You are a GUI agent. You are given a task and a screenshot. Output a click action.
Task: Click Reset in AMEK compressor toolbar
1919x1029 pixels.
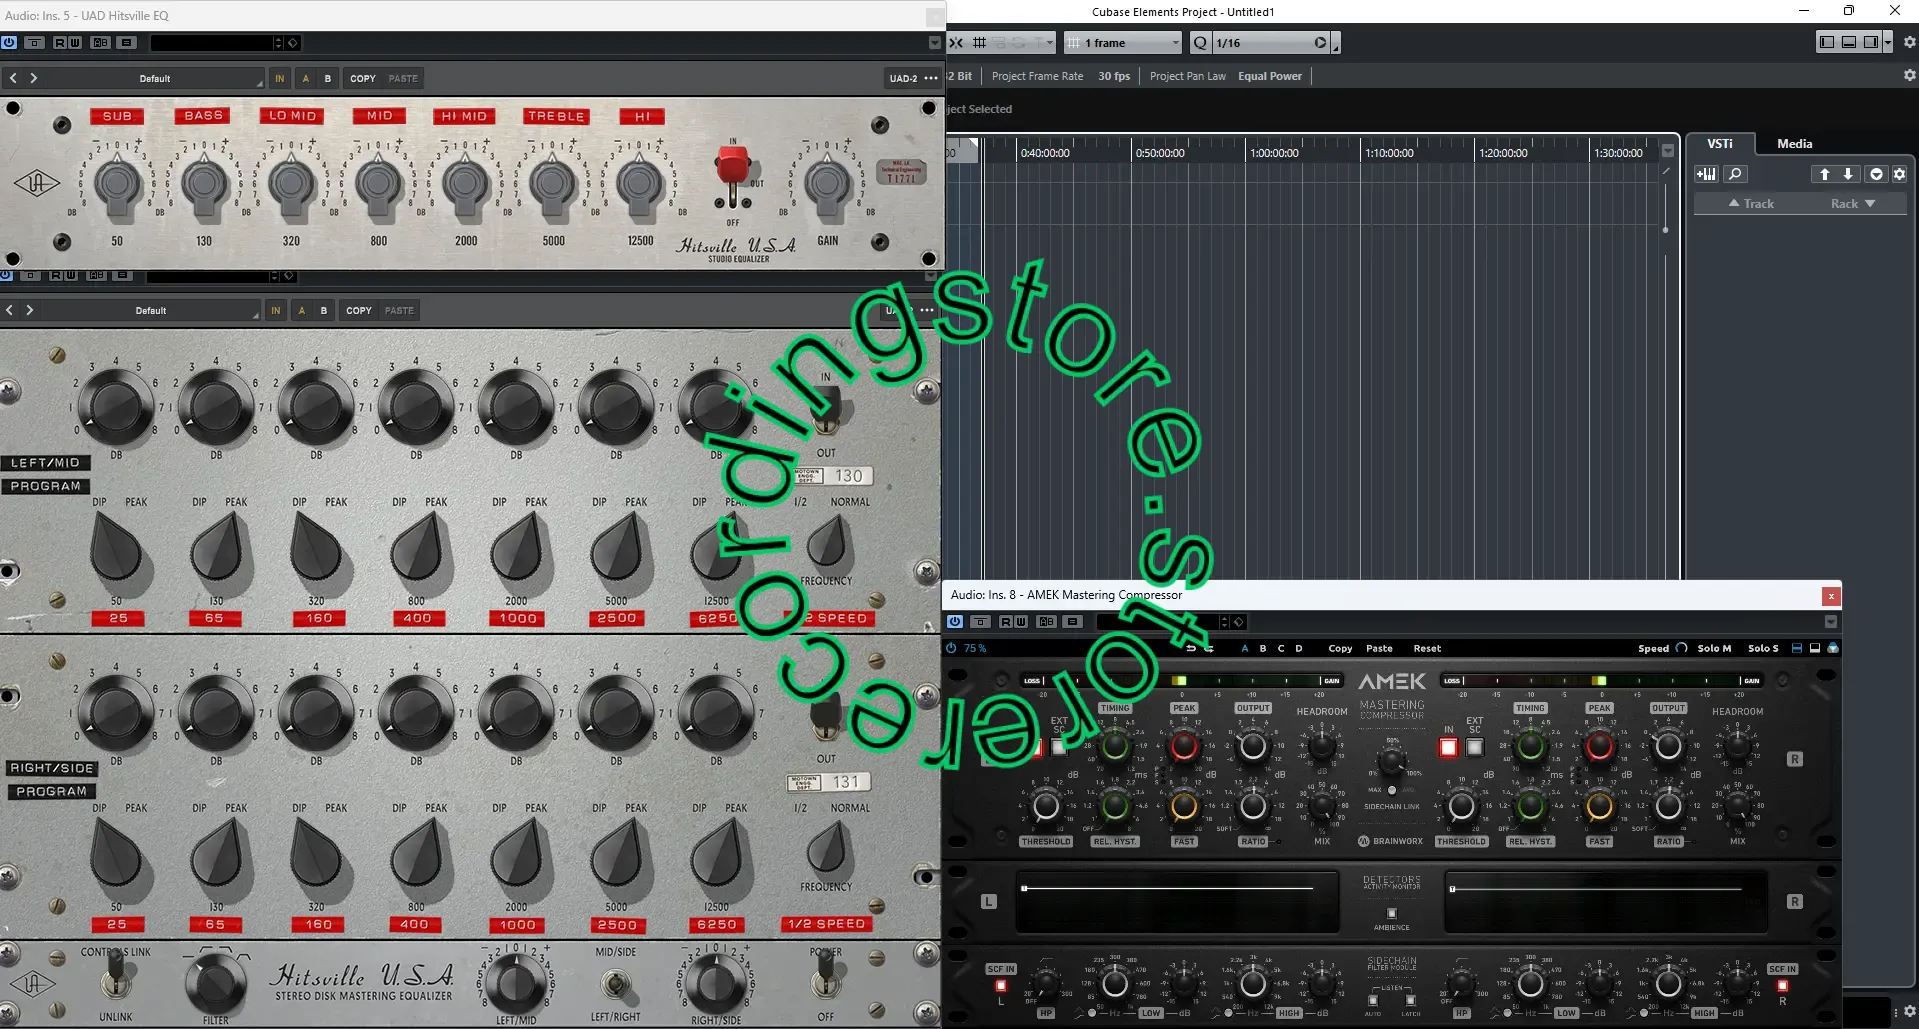[x=1427, y=648]
